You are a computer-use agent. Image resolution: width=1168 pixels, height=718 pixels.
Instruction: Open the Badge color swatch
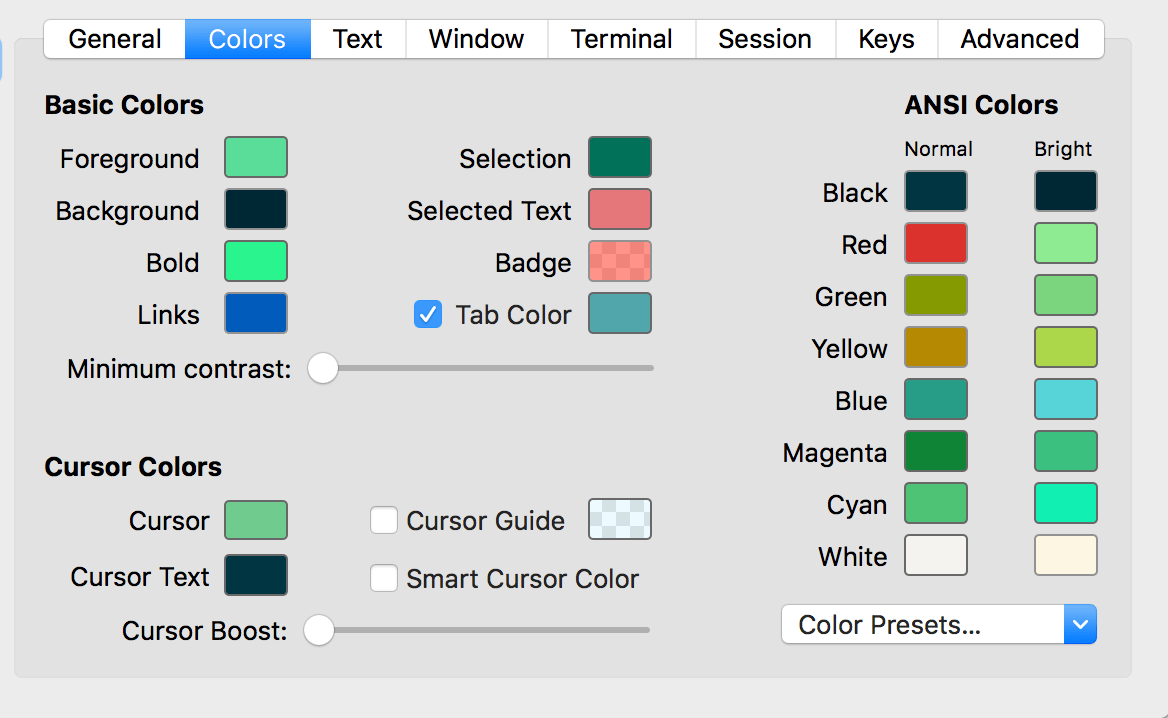[620, 262]
